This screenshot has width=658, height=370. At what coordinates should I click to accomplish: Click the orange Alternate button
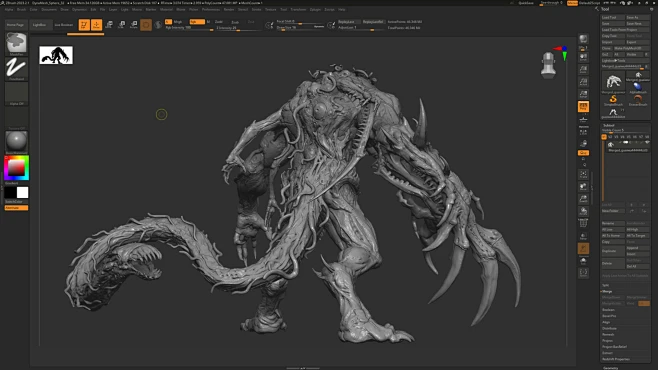16,208
